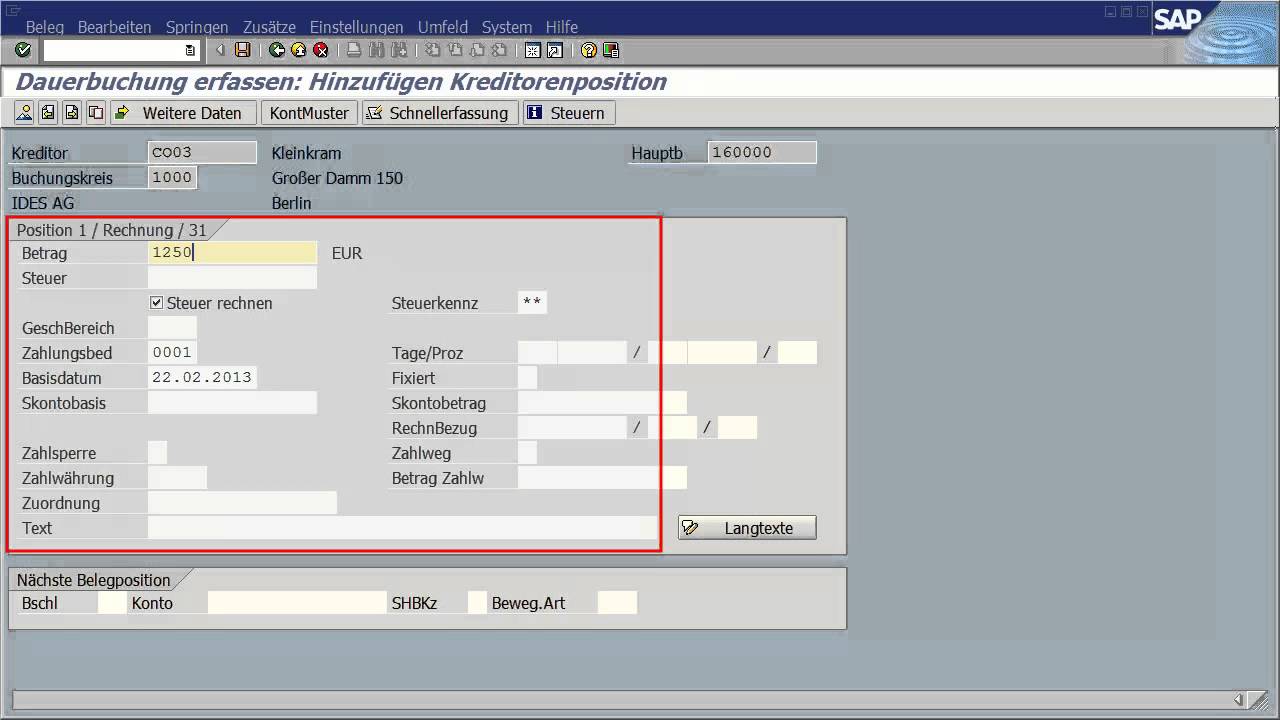Viewport: 1280px width, 720px height.
Task: Click the left-arrow document icon in application toolbar
Action: pyautogui.click(x=48, y=113)
